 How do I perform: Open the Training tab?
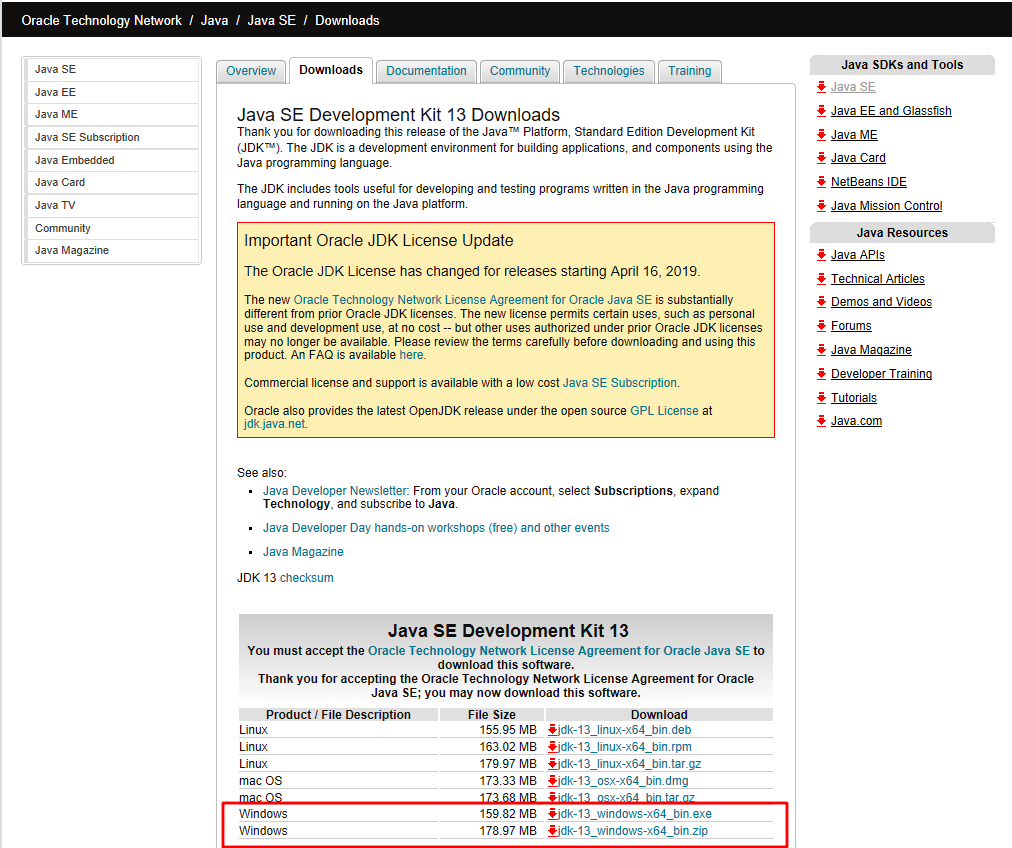690,71
